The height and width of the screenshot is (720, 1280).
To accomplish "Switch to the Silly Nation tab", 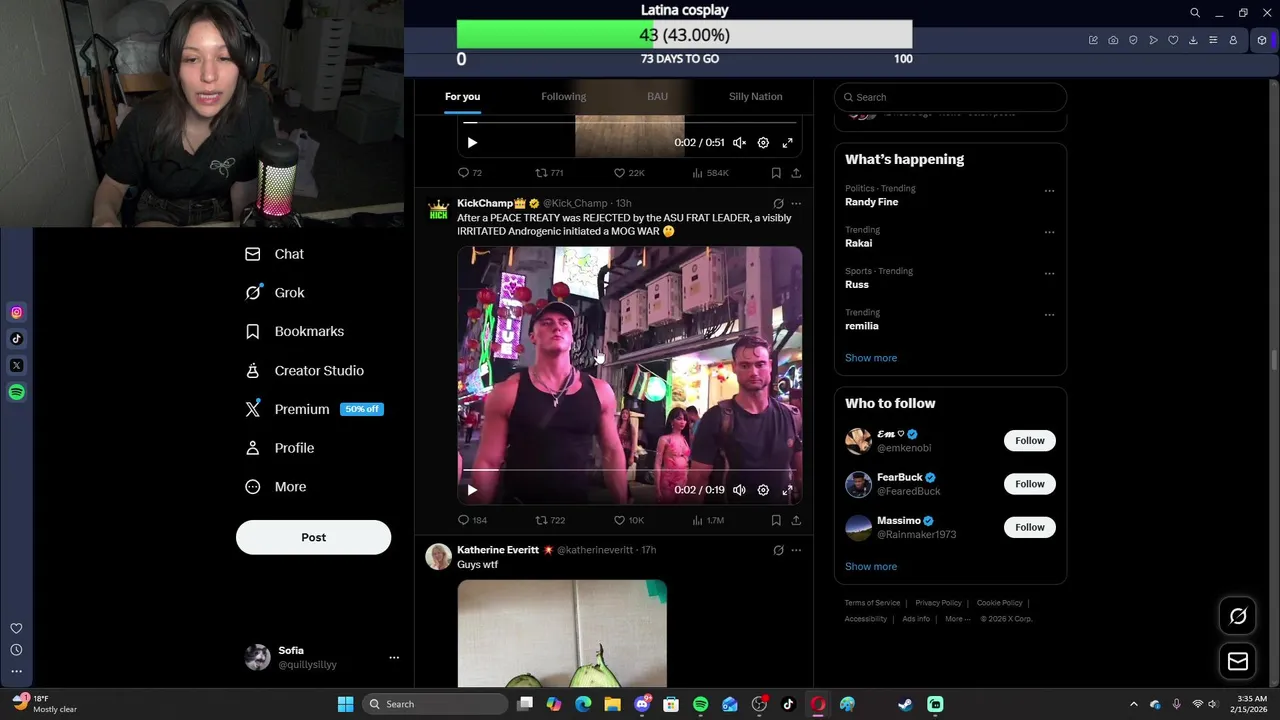I will pyautogui.click(x=755, y=97).
